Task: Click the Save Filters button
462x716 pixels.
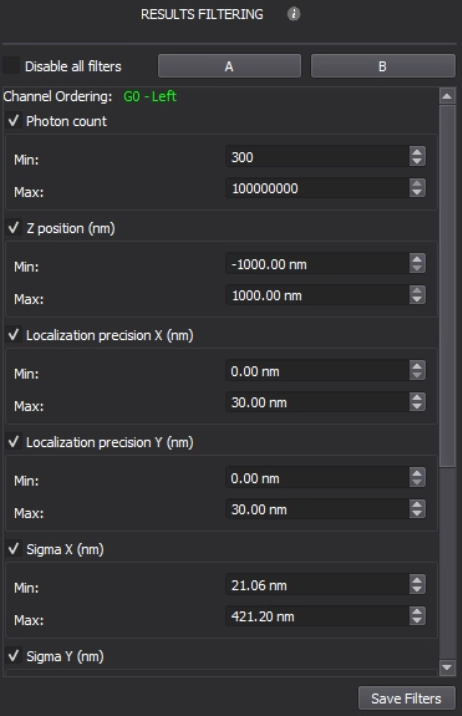Action: [406, 698]
